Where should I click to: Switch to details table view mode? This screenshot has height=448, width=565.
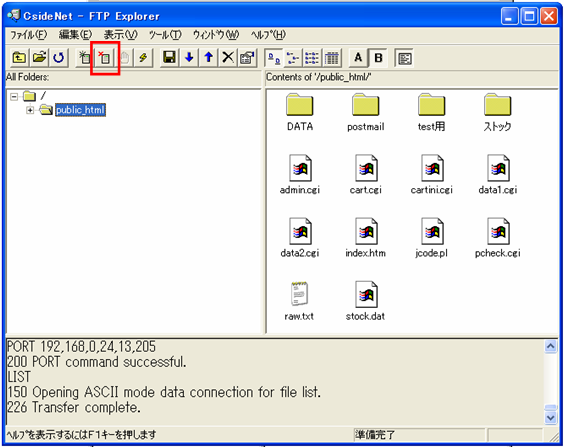point(332,58)
